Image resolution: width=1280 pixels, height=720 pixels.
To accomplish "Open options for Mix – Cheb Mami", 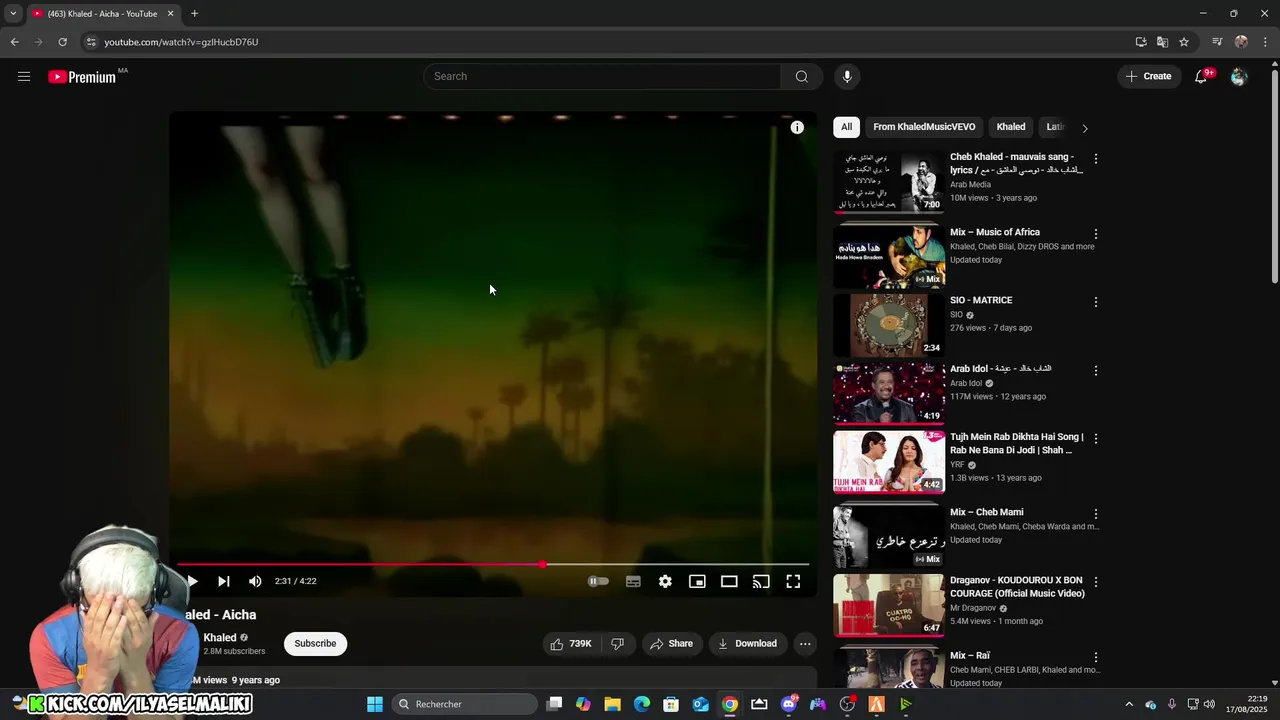I will (x=1096, y=514).
